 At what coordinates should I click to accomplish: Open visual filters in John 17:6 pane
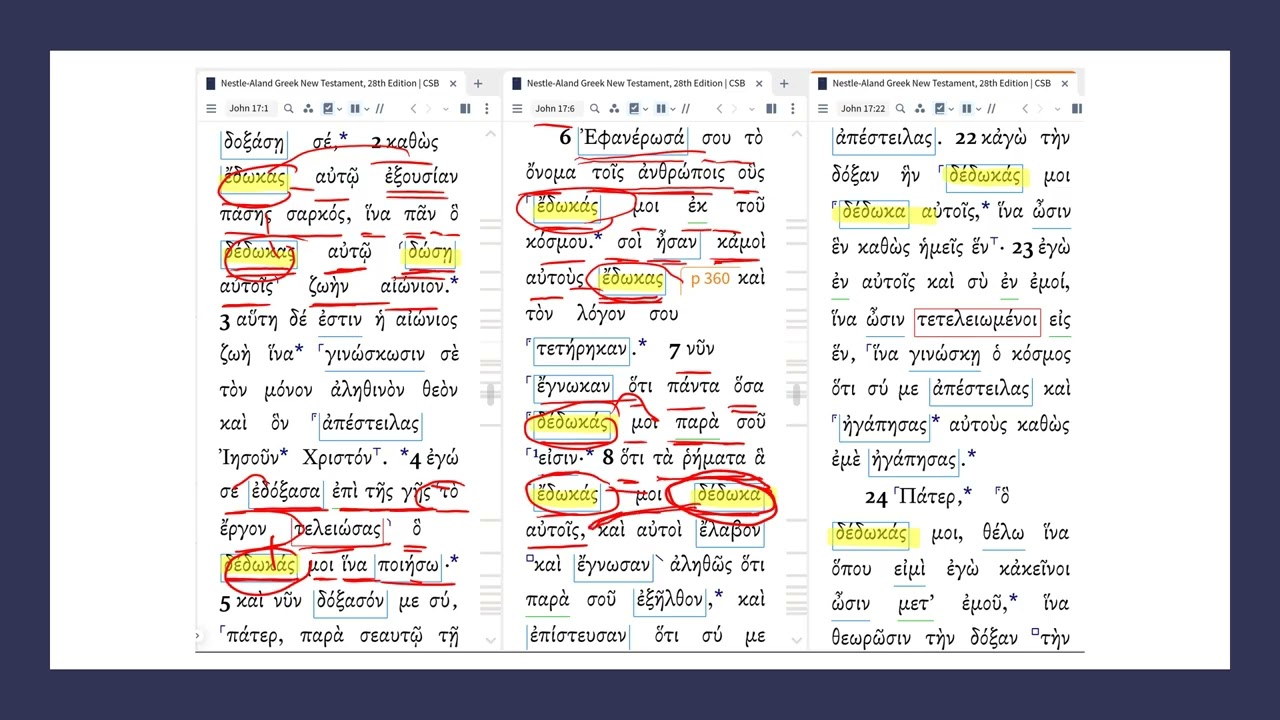(x=614, y=108)
